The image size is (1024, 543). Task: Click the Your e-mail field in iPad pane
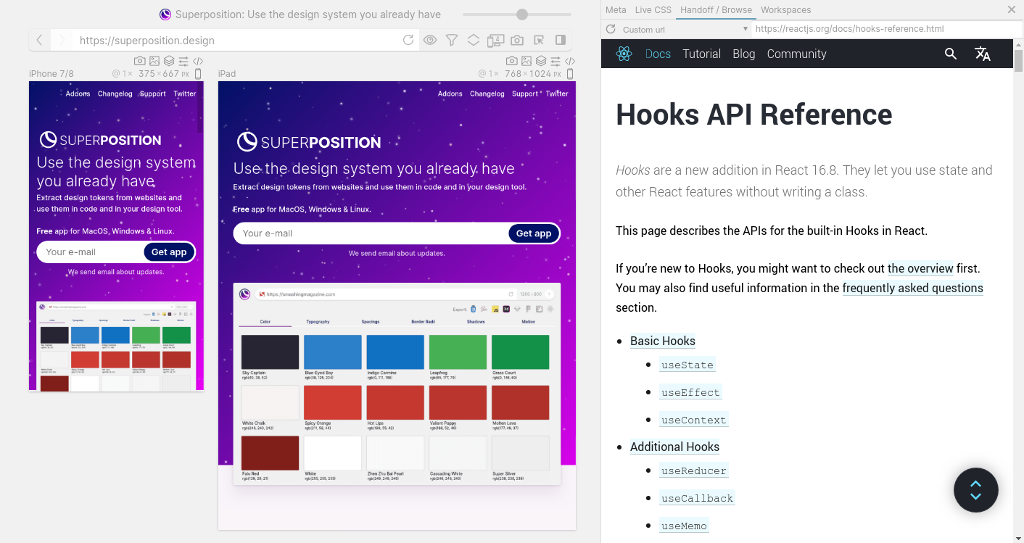(371, 233)
